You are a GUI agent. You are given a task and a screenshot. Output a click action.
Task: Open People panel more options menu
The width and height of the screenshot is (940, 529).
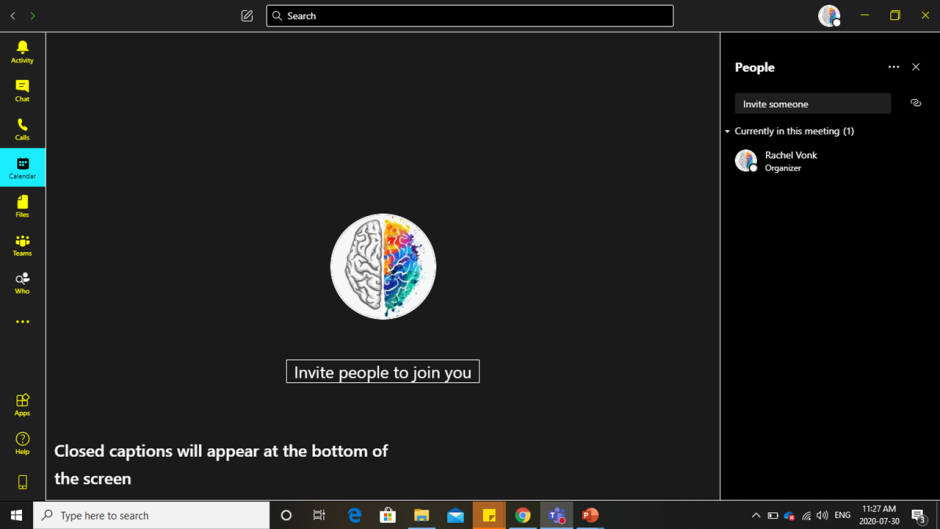[893, 67]
